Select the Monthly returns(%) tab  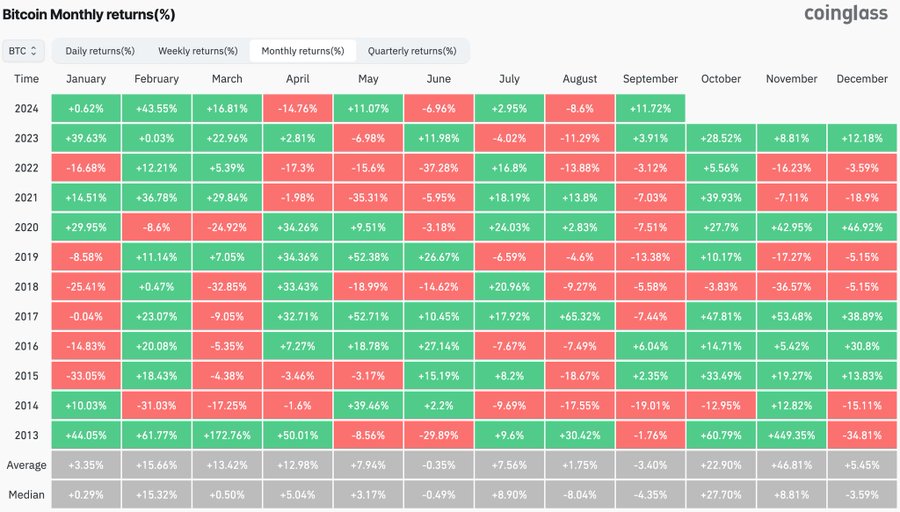pos(302,51)
